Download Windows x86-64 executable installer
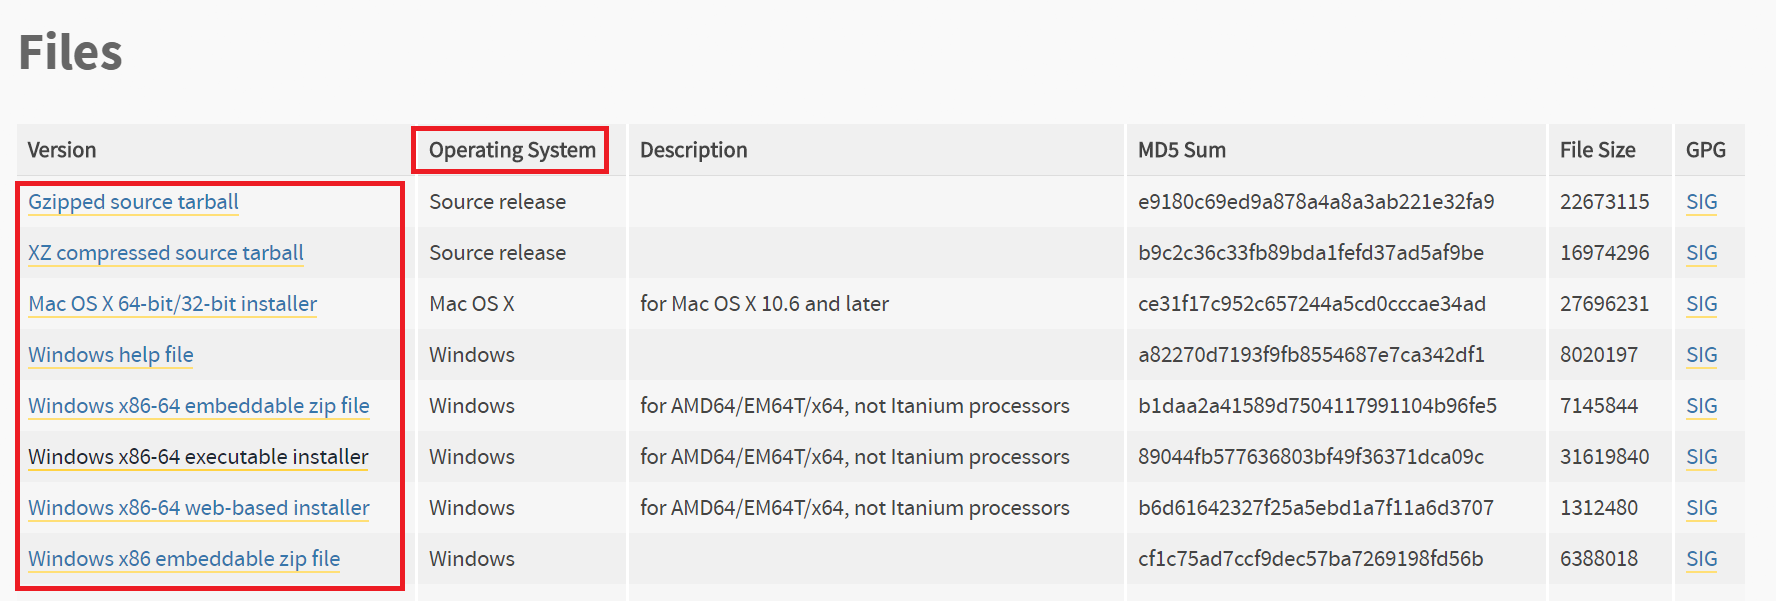 point(198,457)
